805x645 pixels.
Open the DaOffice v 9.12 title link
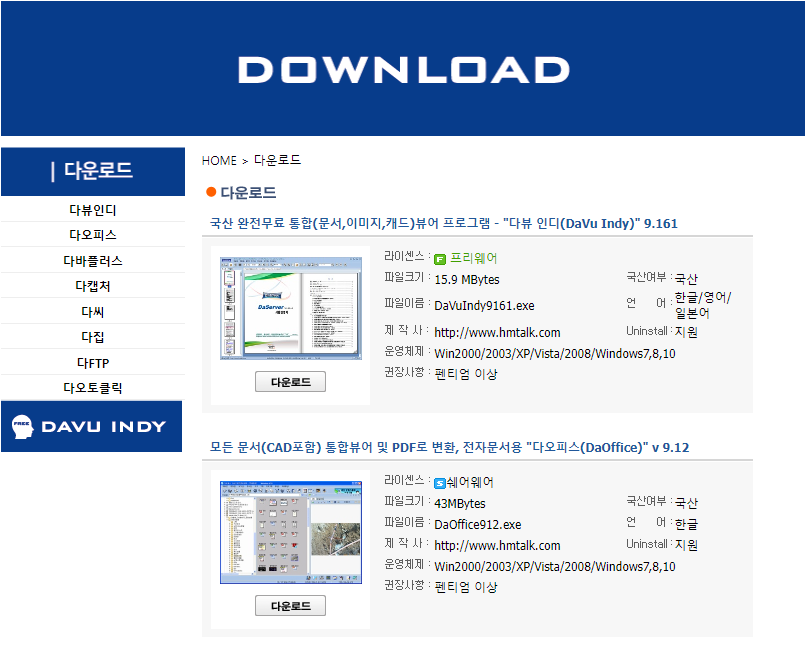pyautogui.click(x=449, y=447)
